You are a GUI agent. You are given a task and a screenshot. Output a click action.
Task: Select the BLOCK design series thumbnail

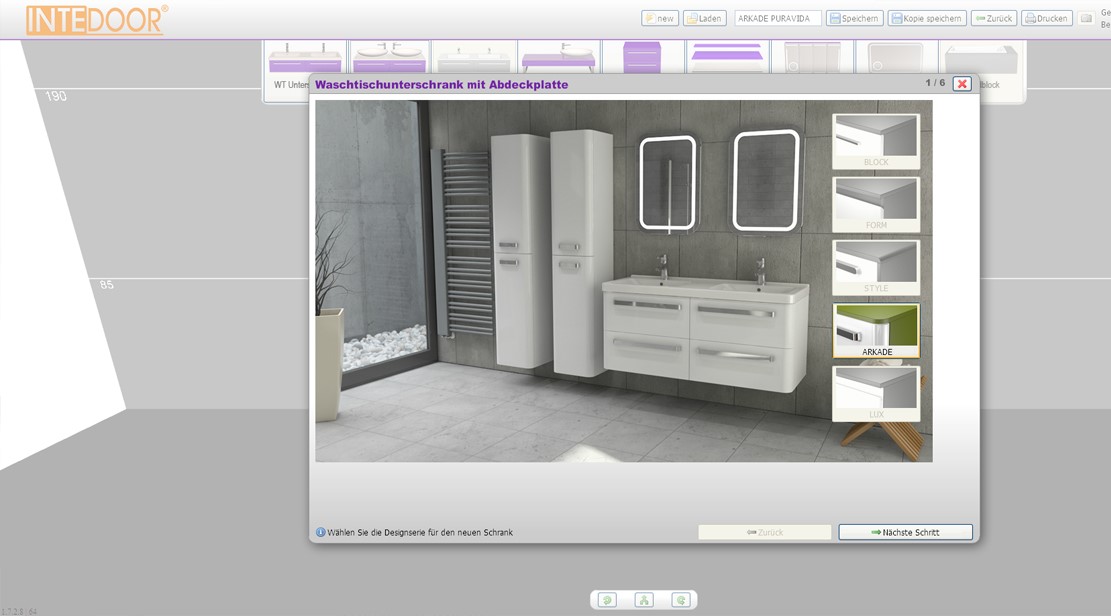[x=876, y=141]
